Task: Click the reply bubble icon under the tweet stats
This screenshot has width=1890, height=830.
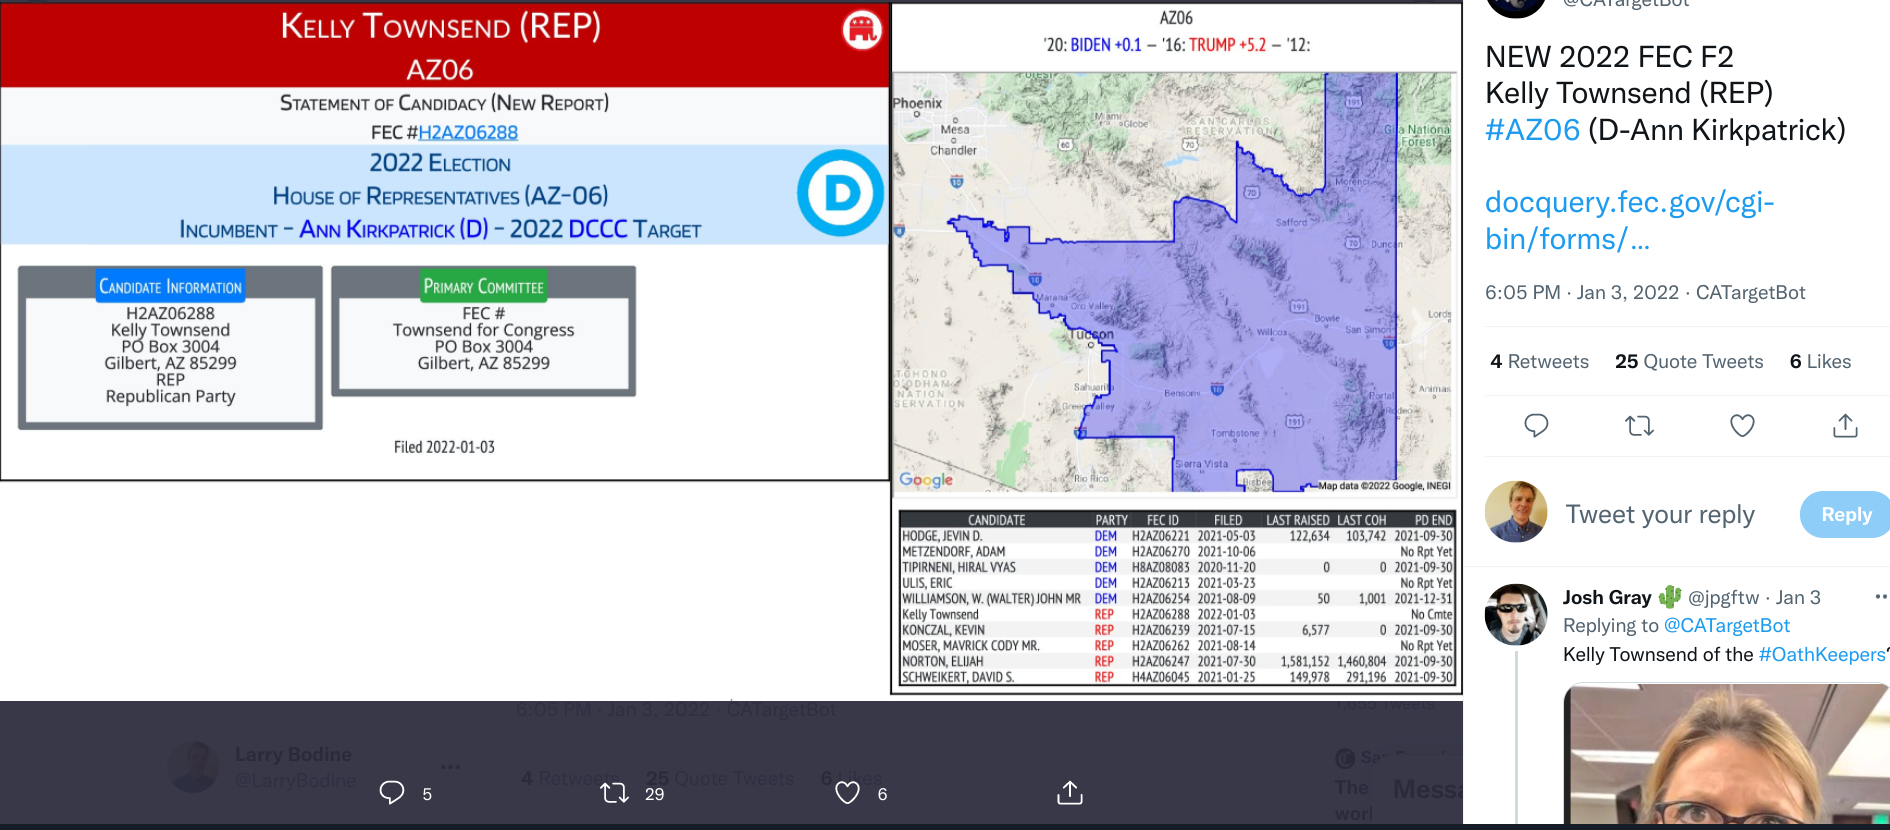Action: tap(1536, 426)
